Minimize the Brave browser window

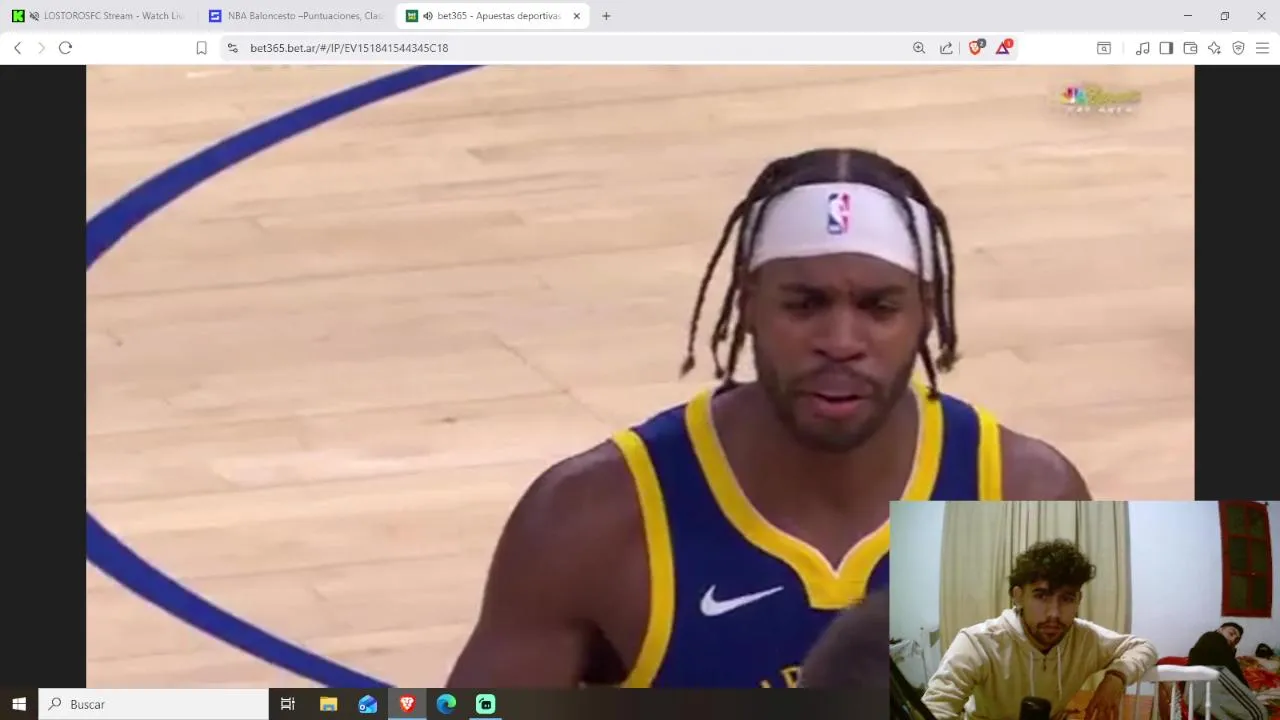click(1187, 16)
